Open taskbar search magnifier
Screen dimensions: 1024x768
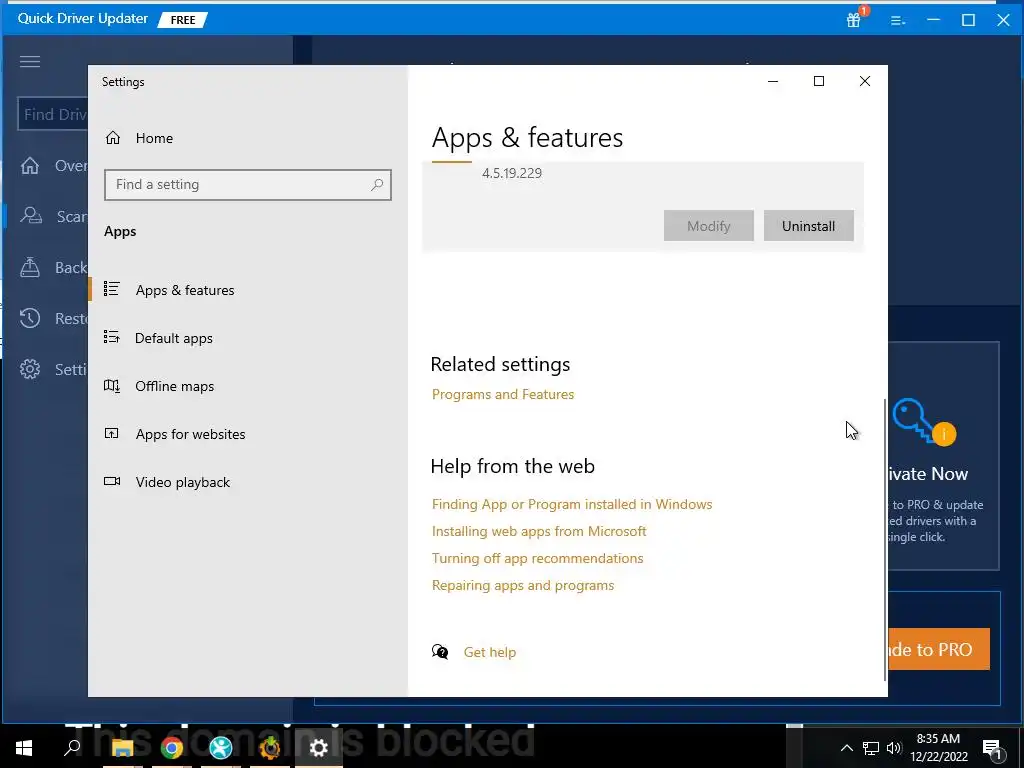(72, 747)
